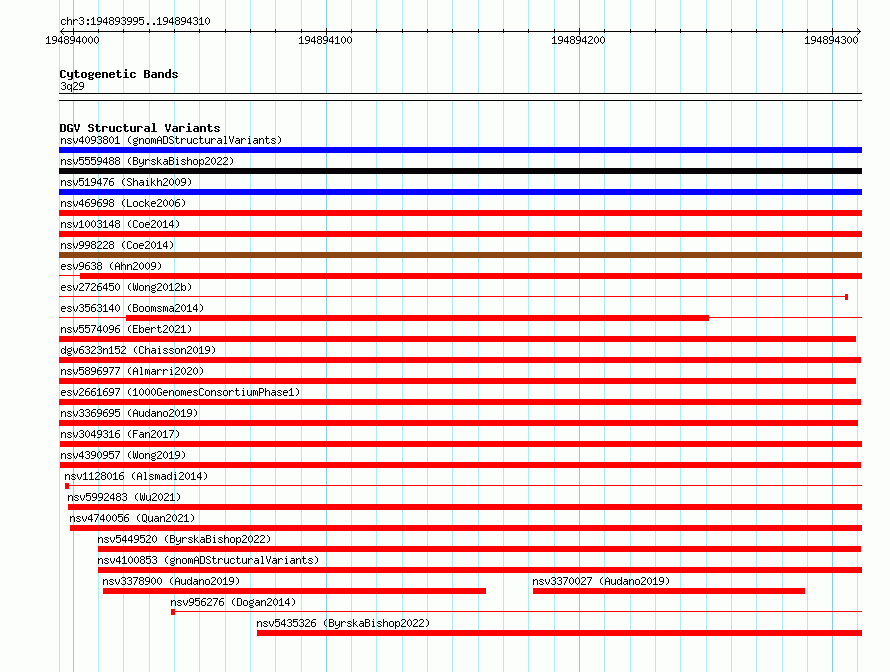890x672 pixels.
Task: Open nsv5574096 (Ebert2021) label
Action: point(126,329)
